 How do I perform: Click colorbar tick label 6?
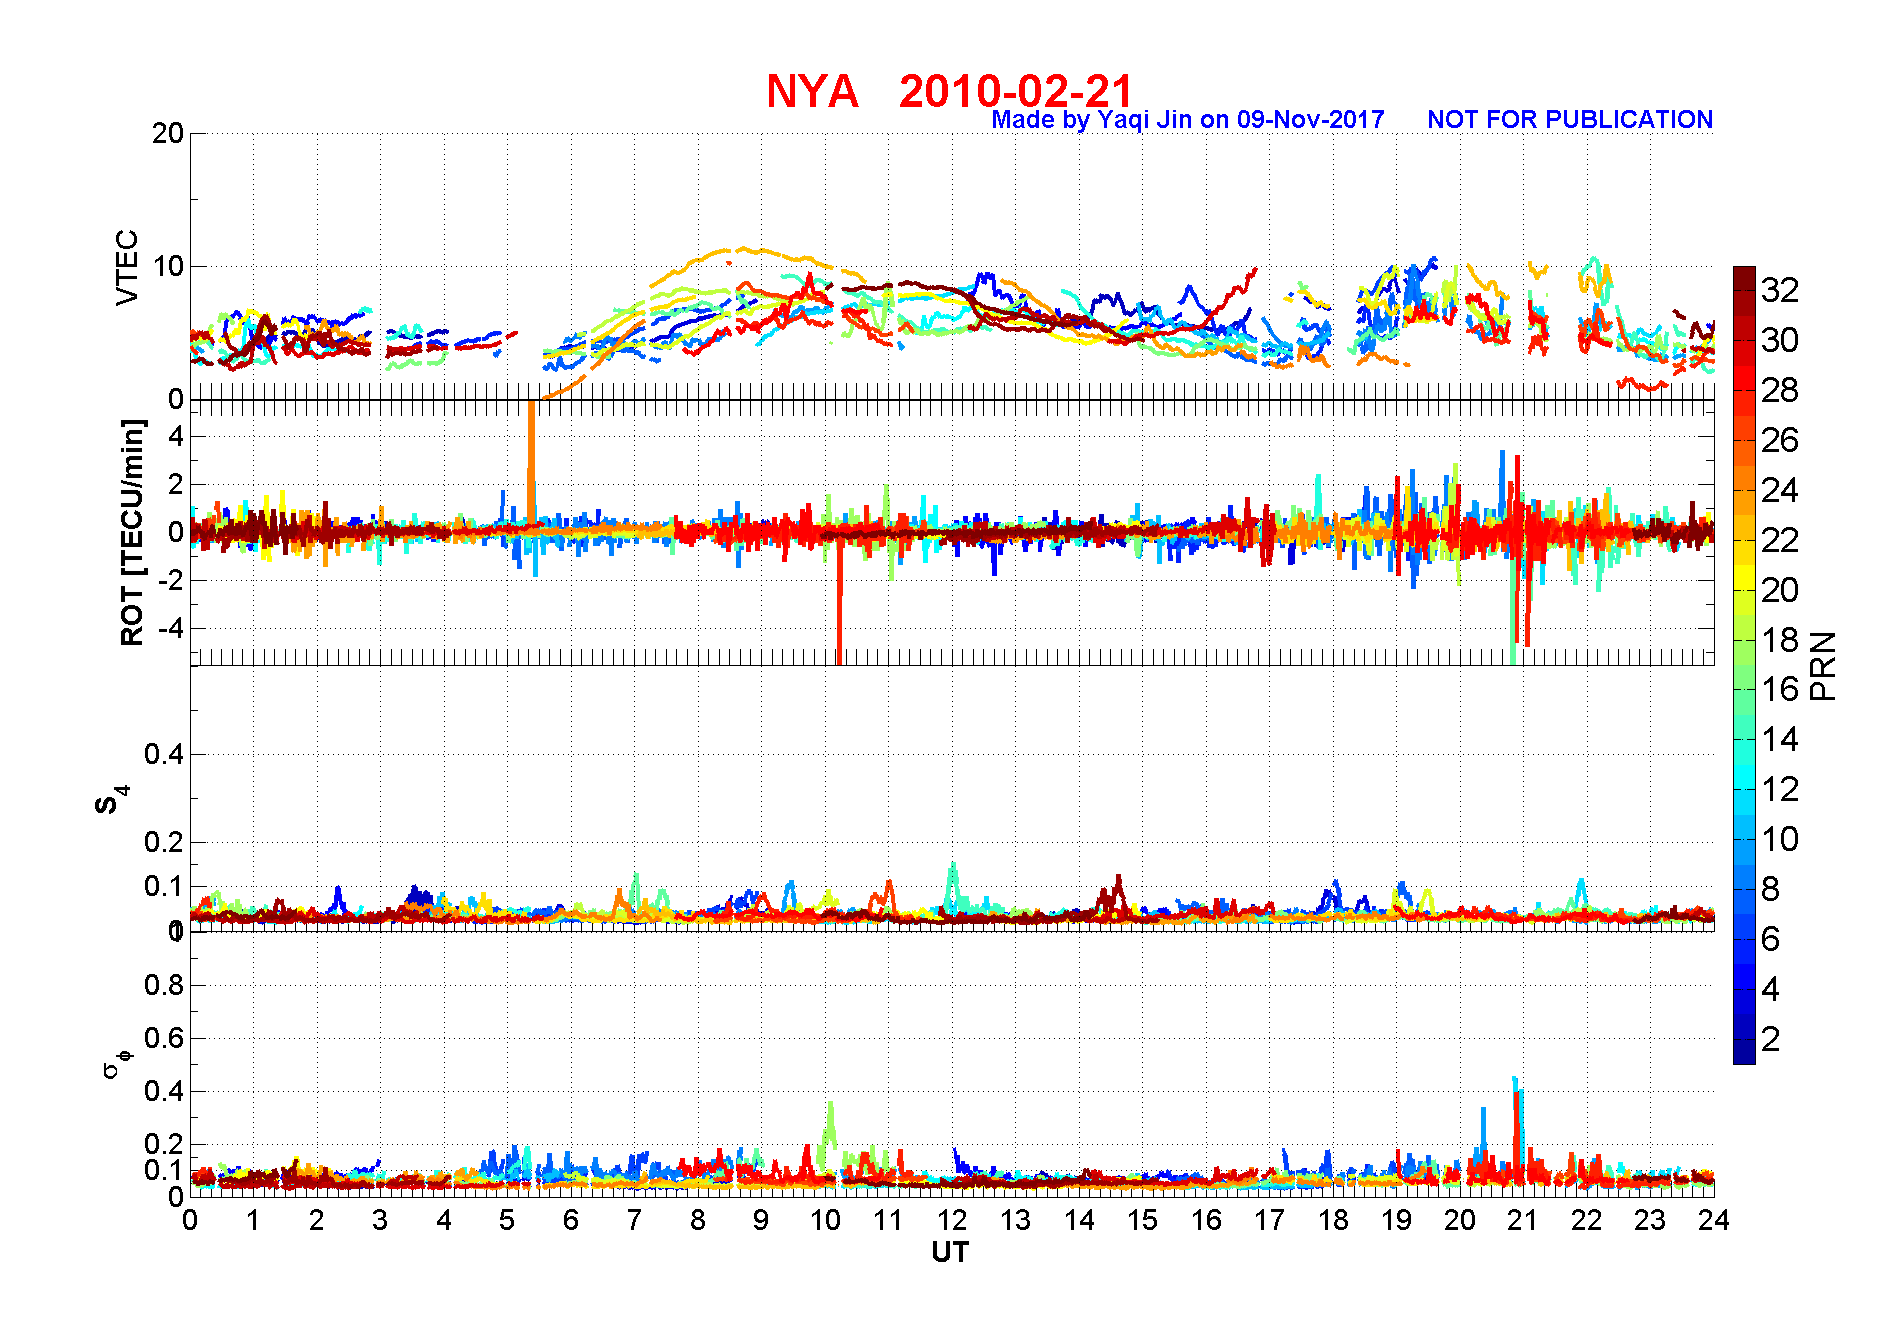click(1771, 939)
